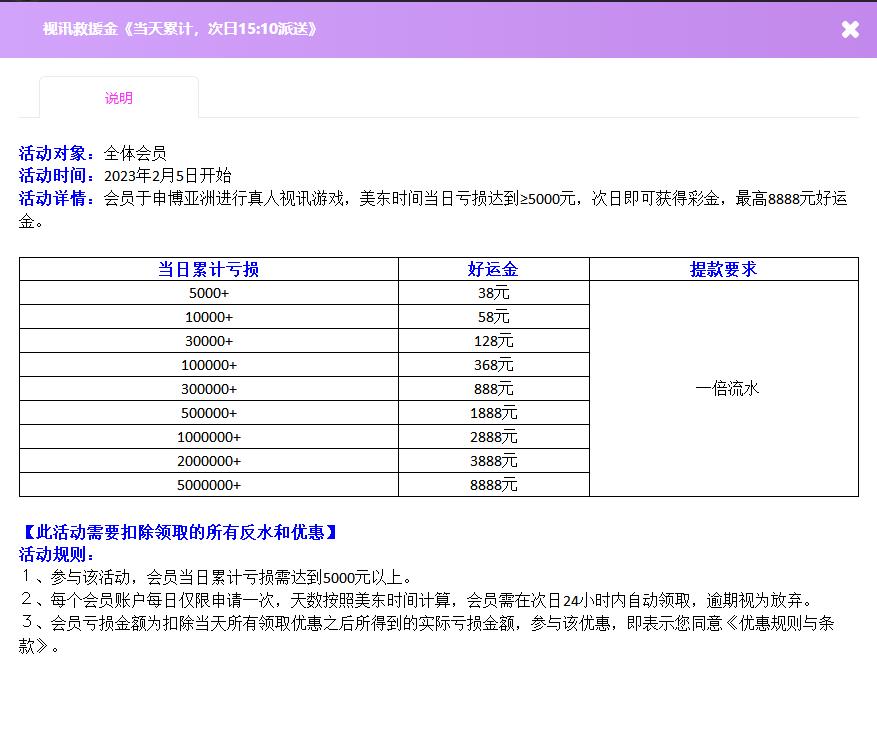This screenshot has width=877, height=749.
Task: Click the 视讯救援金 popup title text
Action: coord(180,29)
